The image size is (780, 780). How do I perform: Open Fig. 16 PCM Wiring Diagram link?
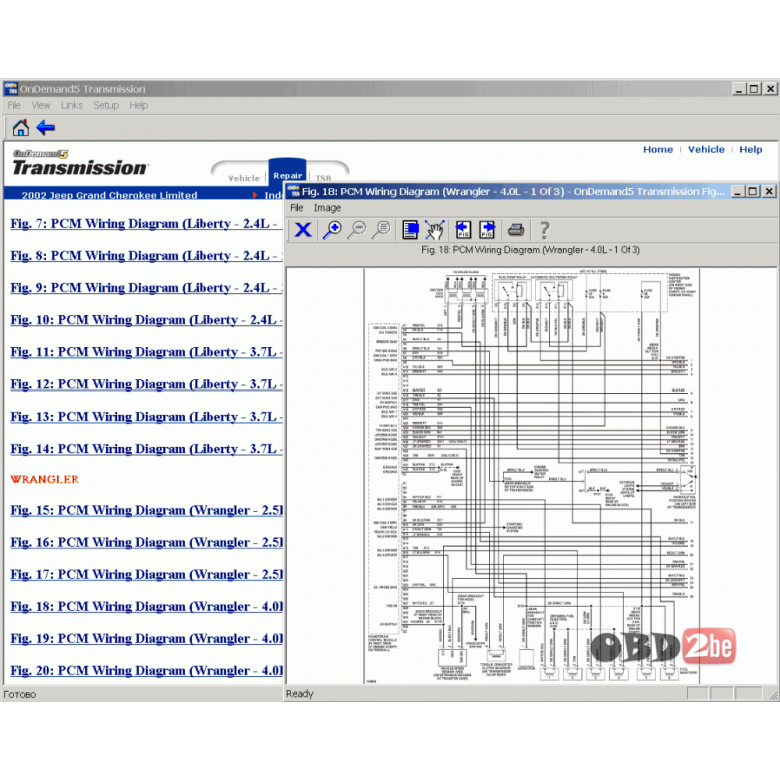click(146, 542)
